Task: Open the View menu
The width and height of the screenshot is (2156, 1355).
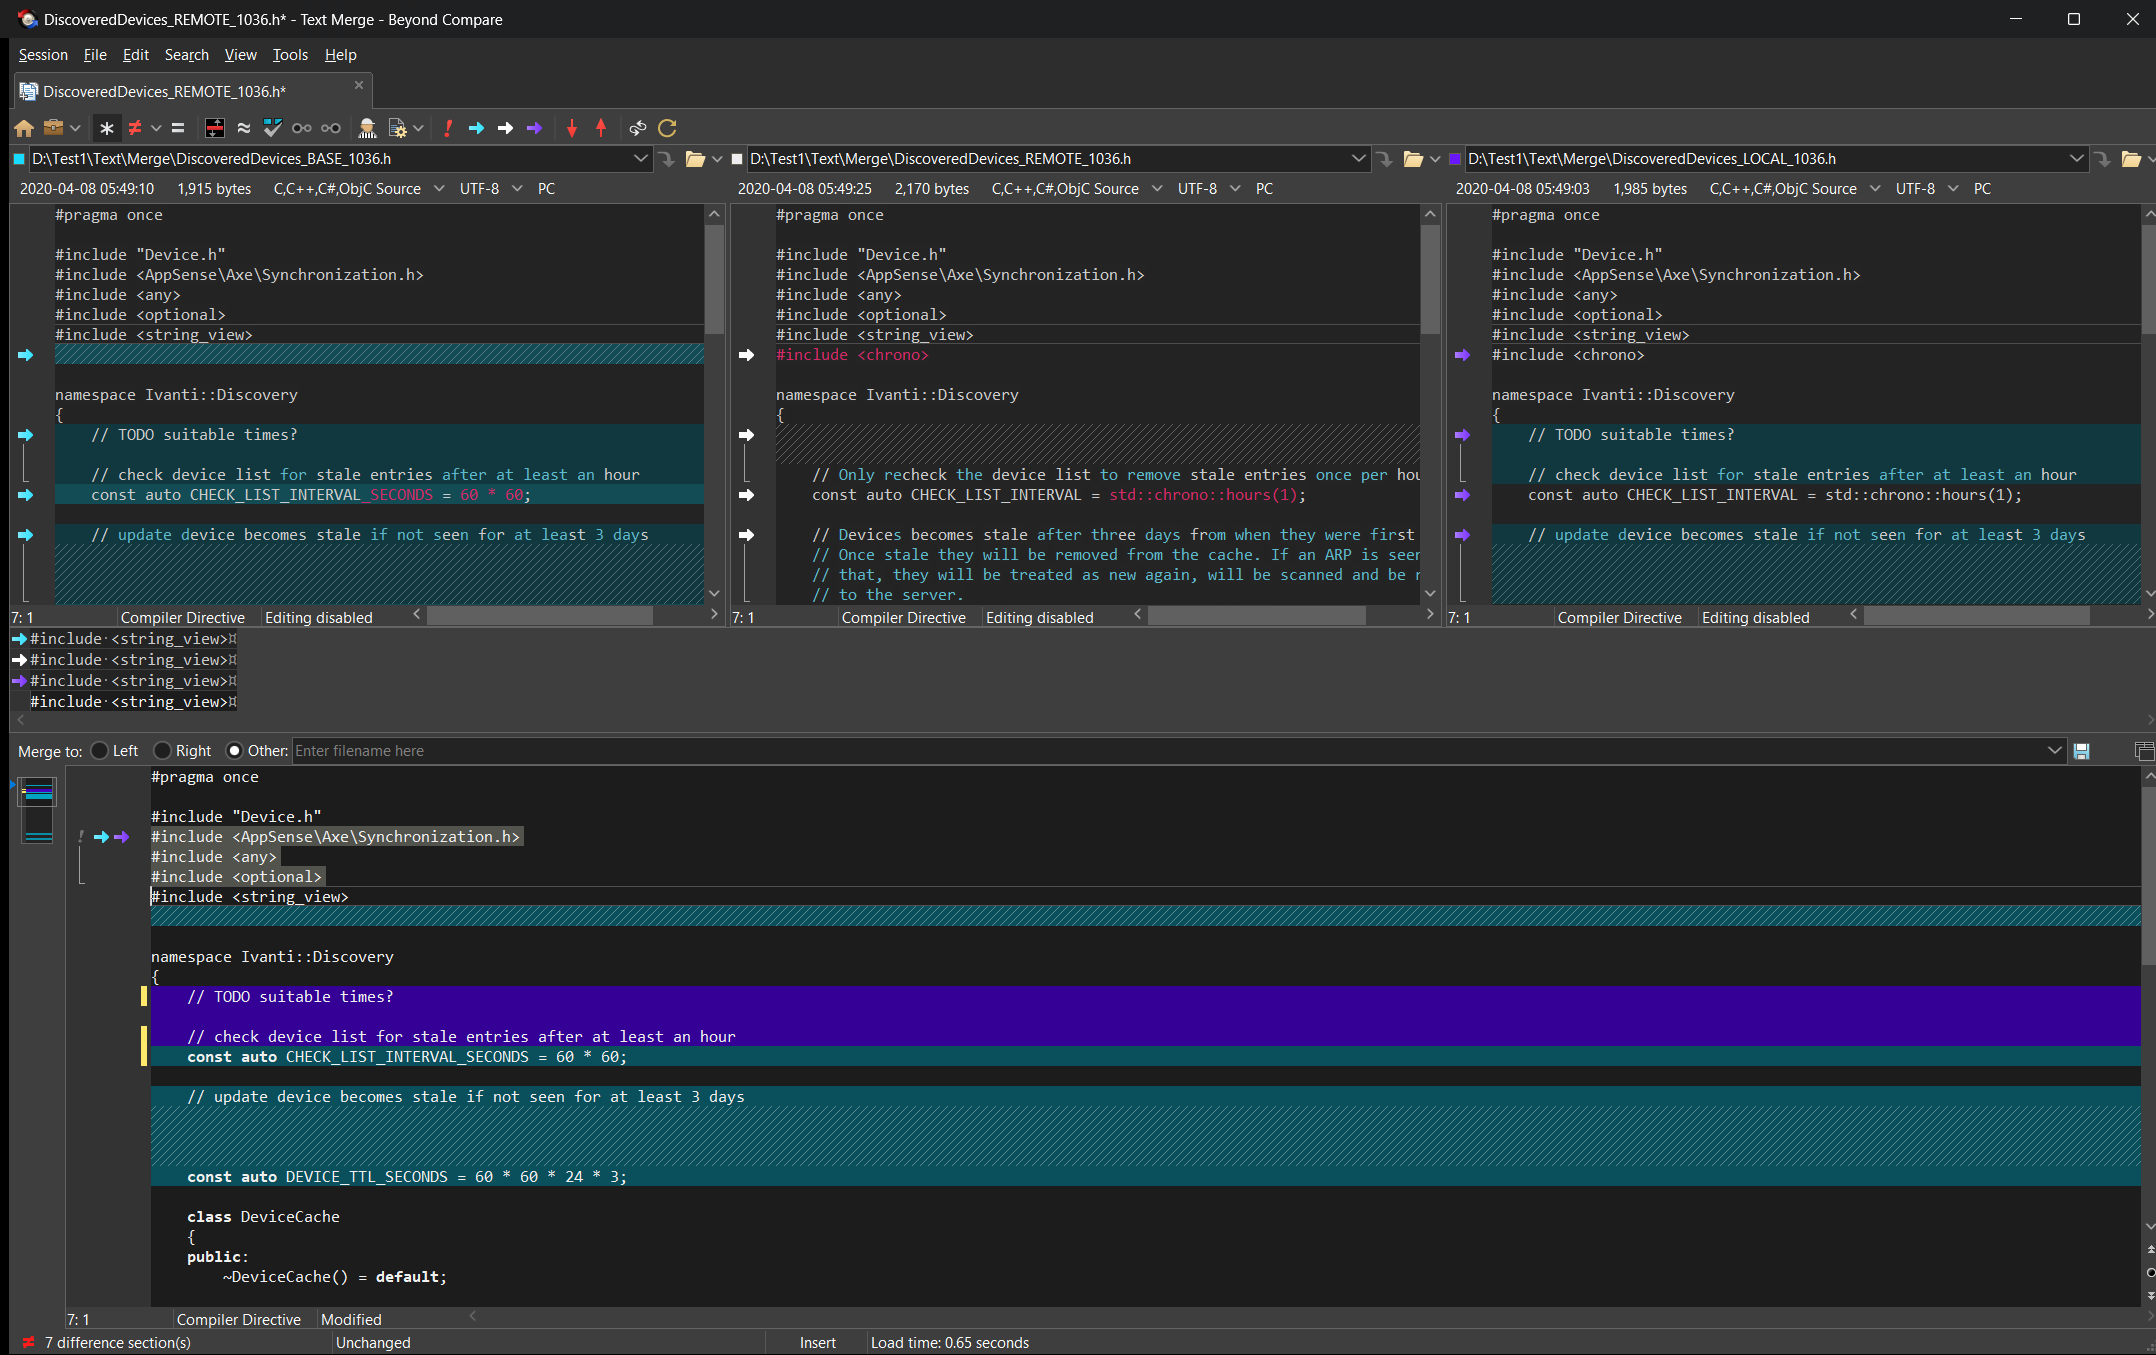Action: 240,55
